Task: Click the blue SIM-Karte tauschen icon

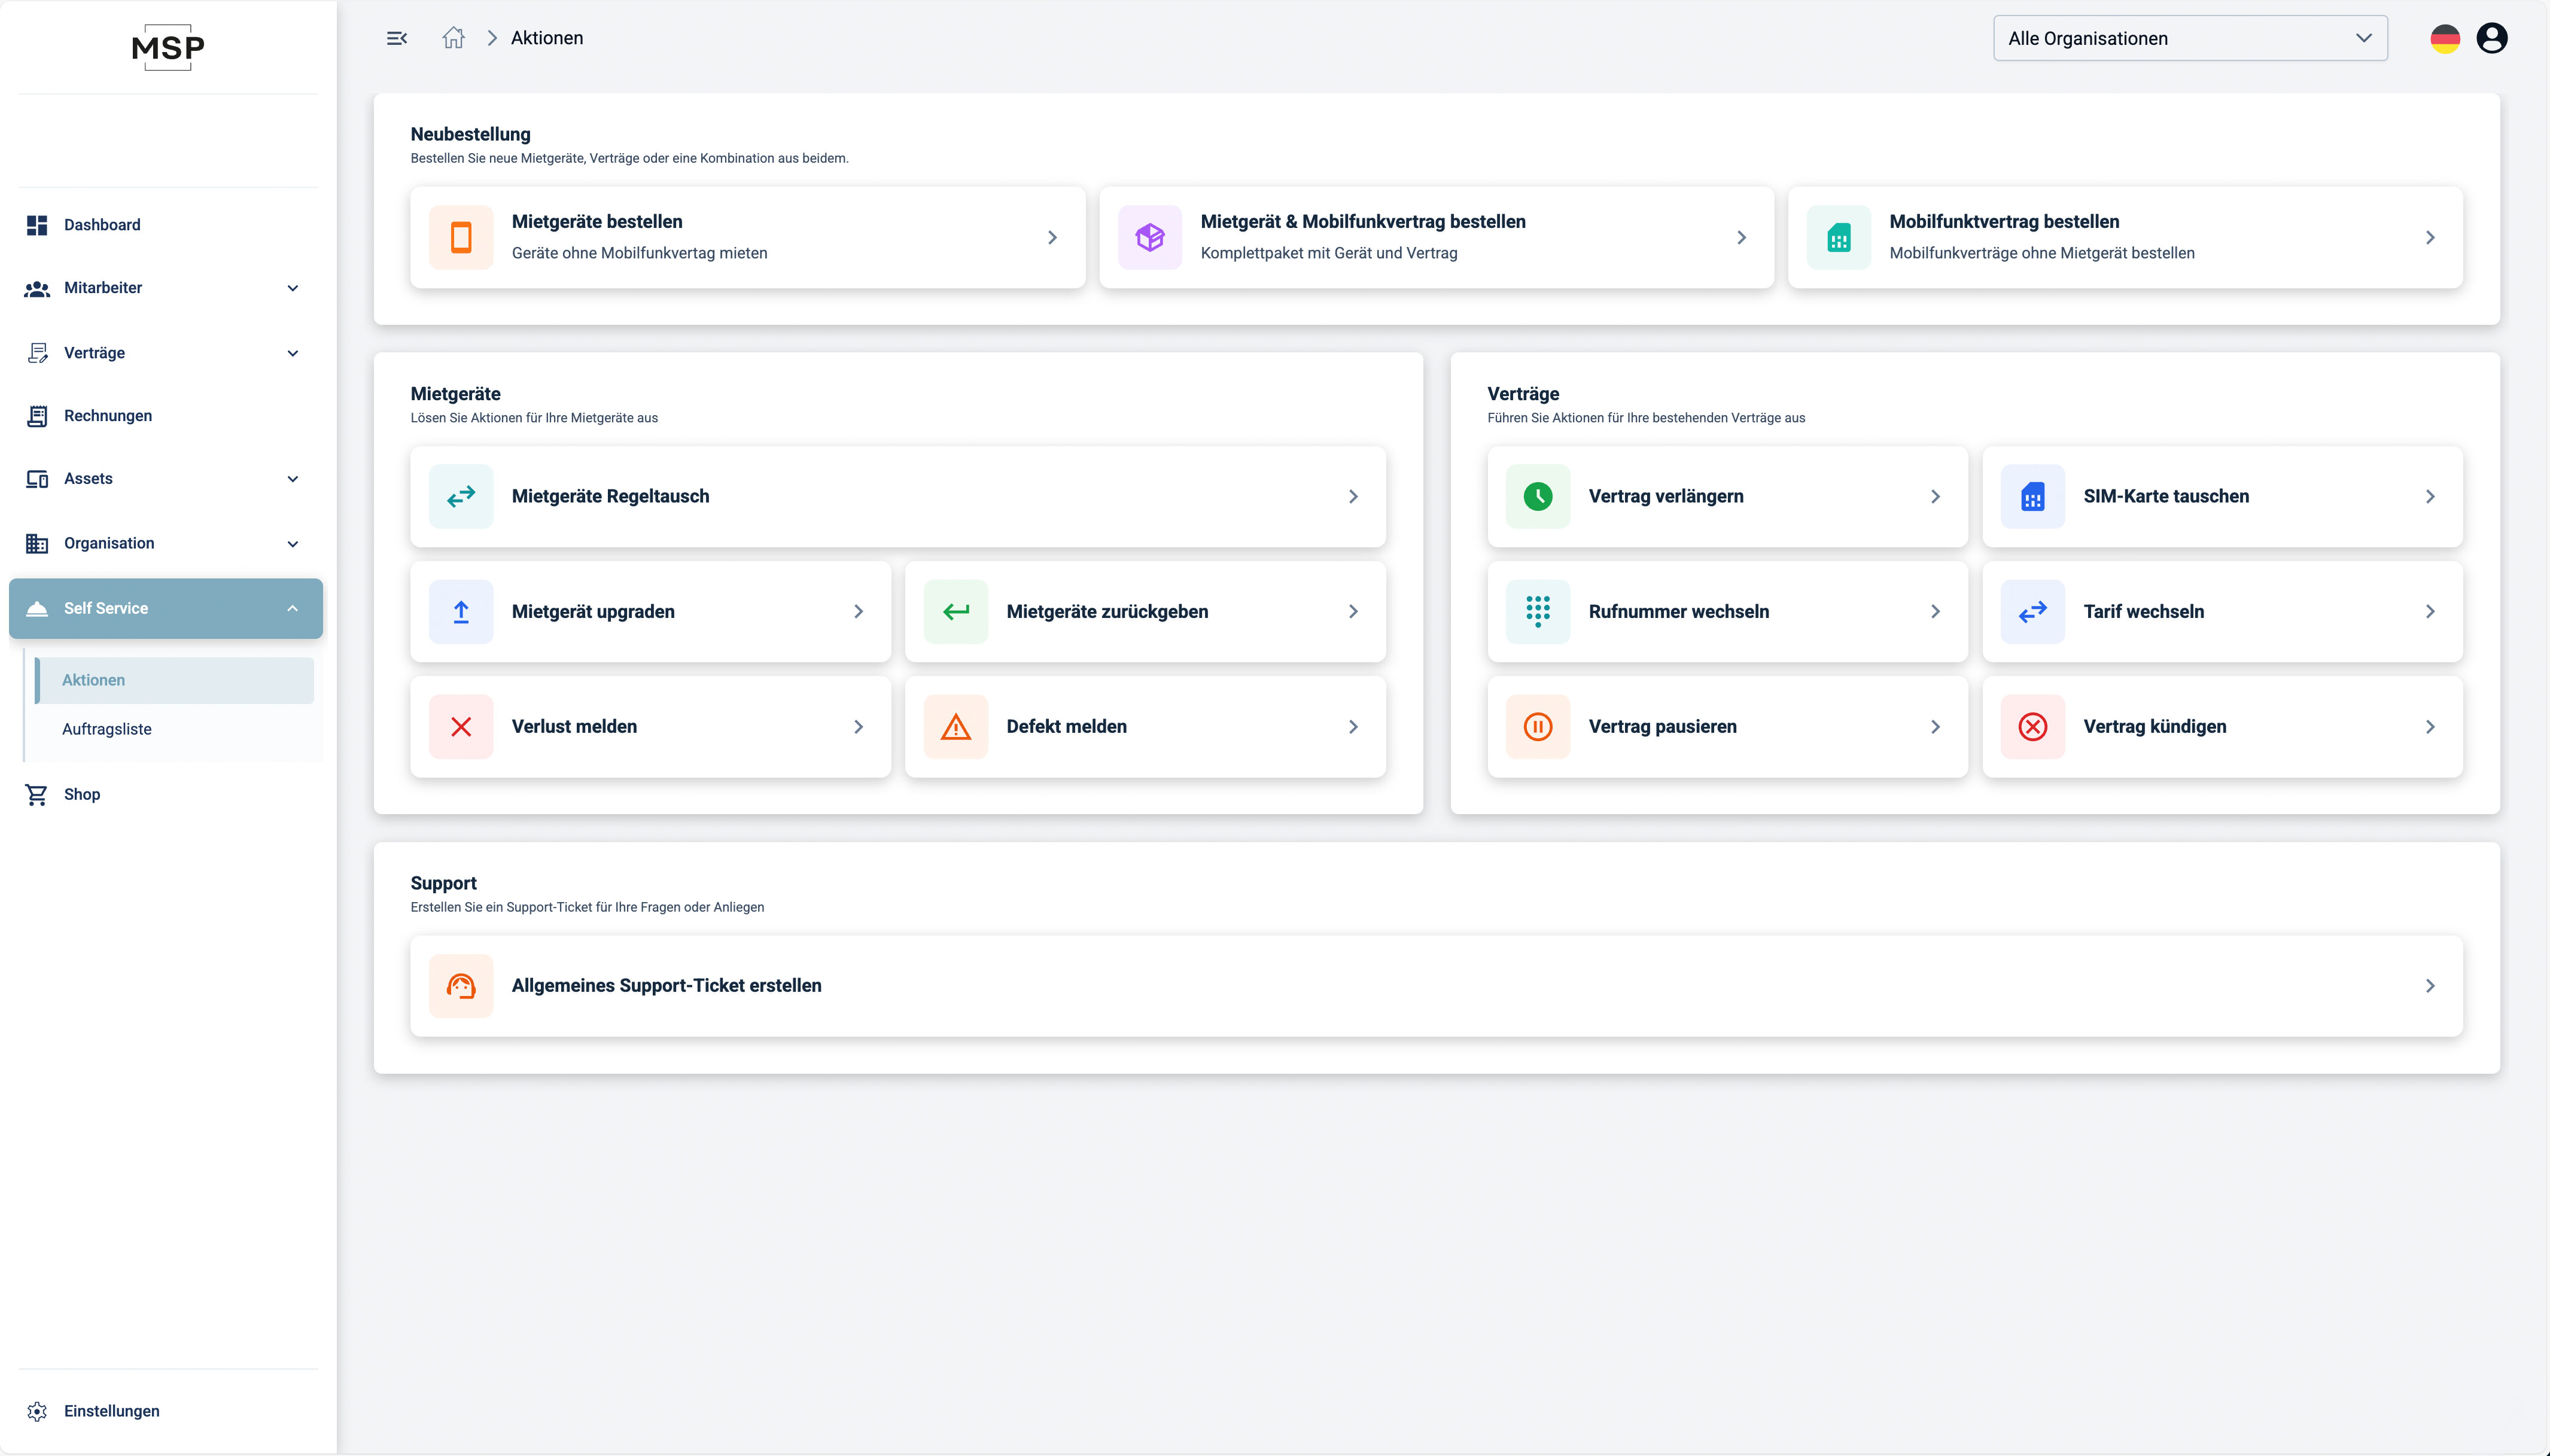Action: click(2032, 496)
